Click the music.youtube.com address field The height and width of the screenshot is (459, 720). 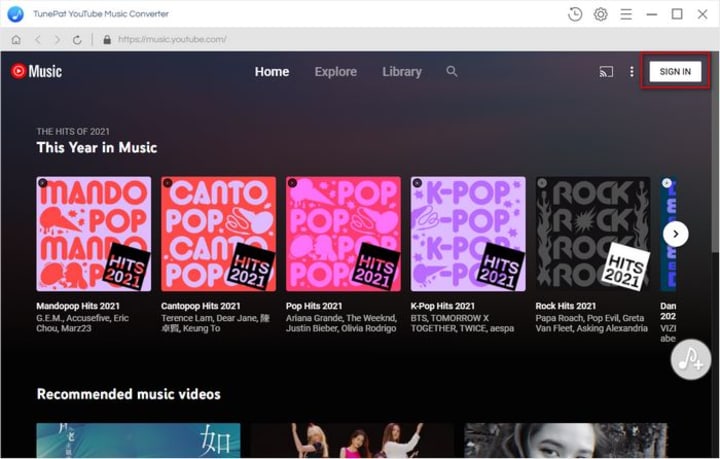tap(172, 39)
